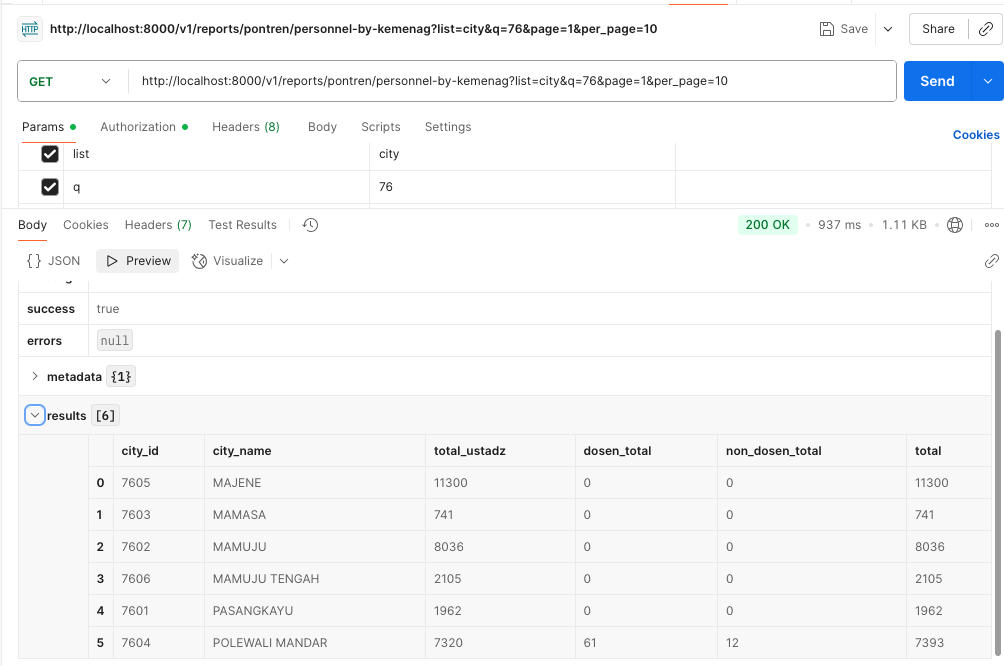1004x666 pixels.
Task: Switch to Visualize view
Action: (227, 261)
